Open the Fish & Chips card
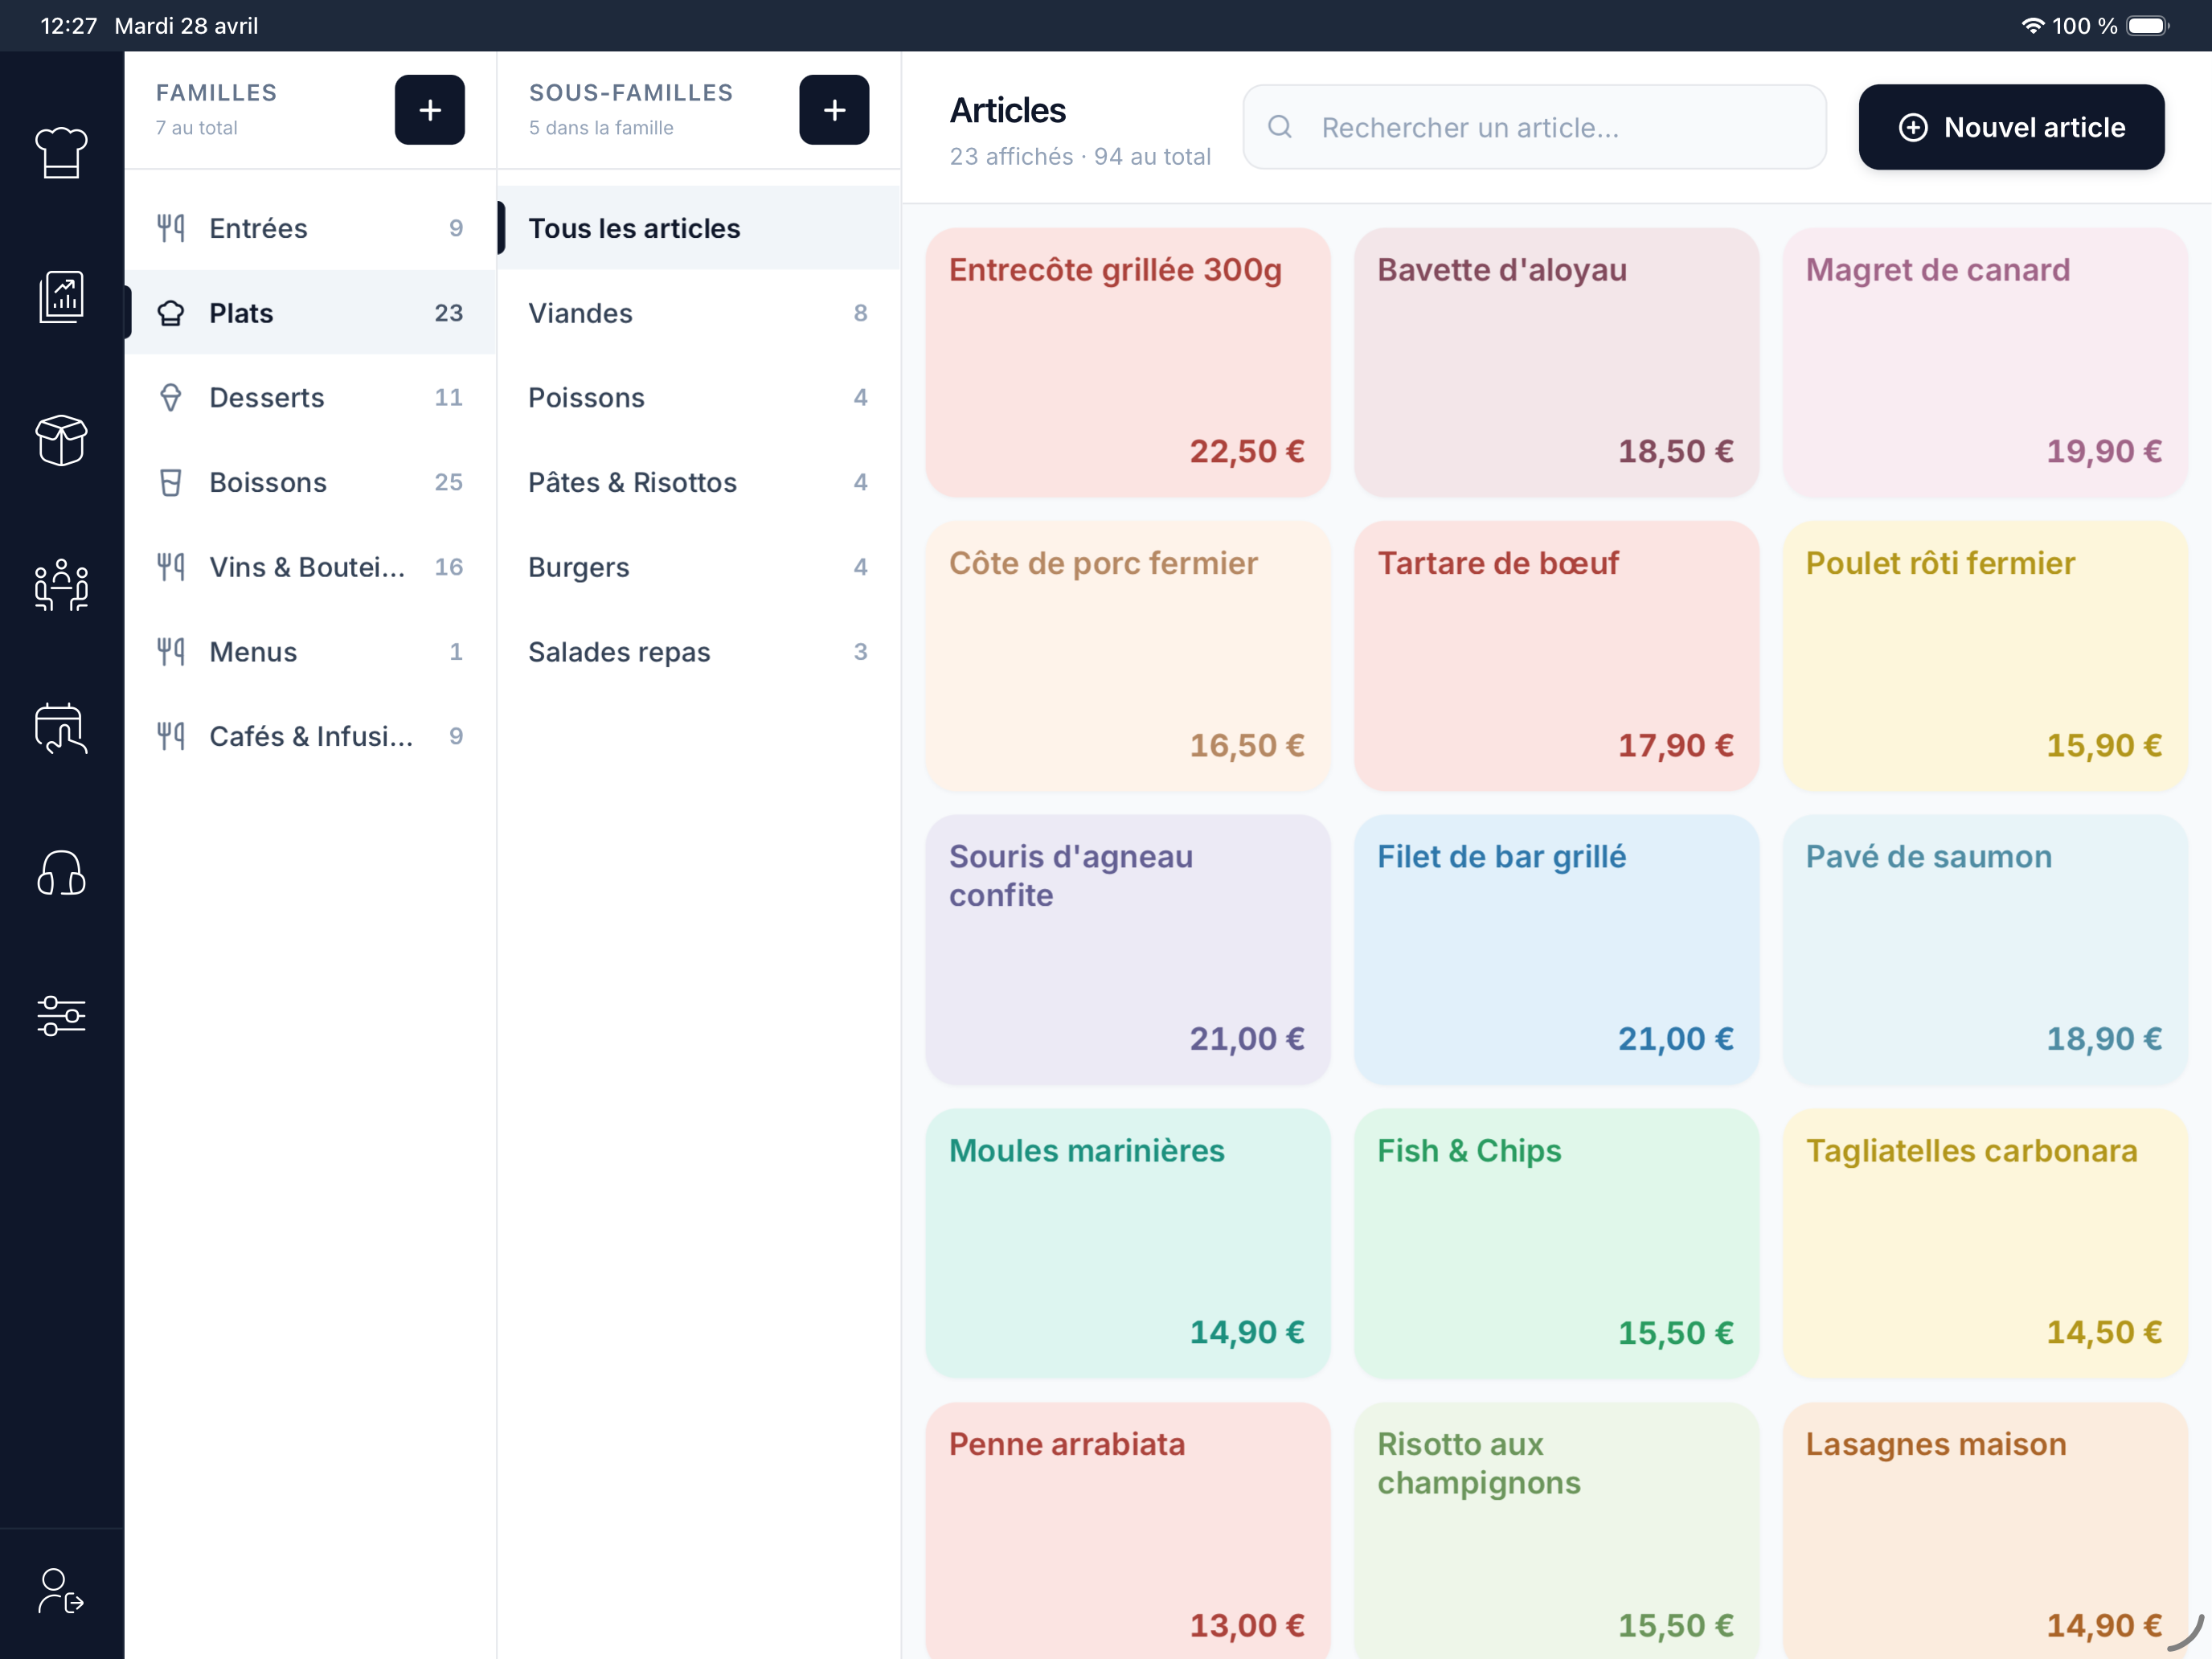This screenshot has height=1659, width=2212. 1556,1243
